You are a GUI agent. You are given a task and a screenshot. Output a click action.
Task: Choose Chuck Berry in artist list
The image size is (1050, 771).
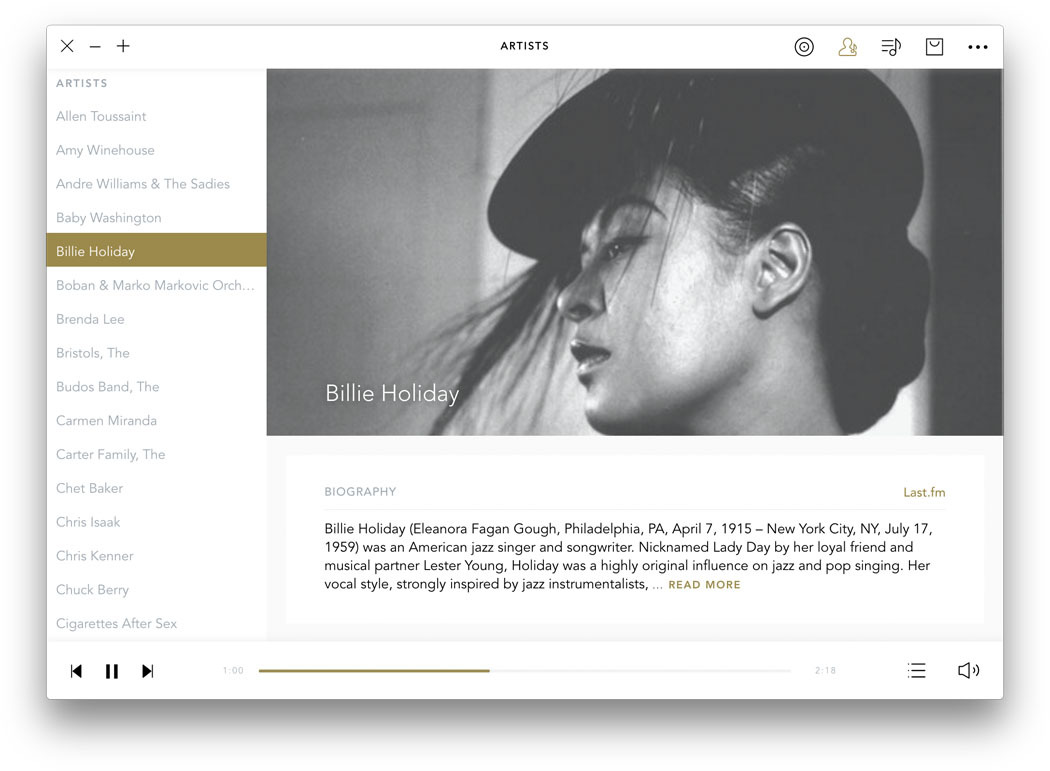pos(92,590)
